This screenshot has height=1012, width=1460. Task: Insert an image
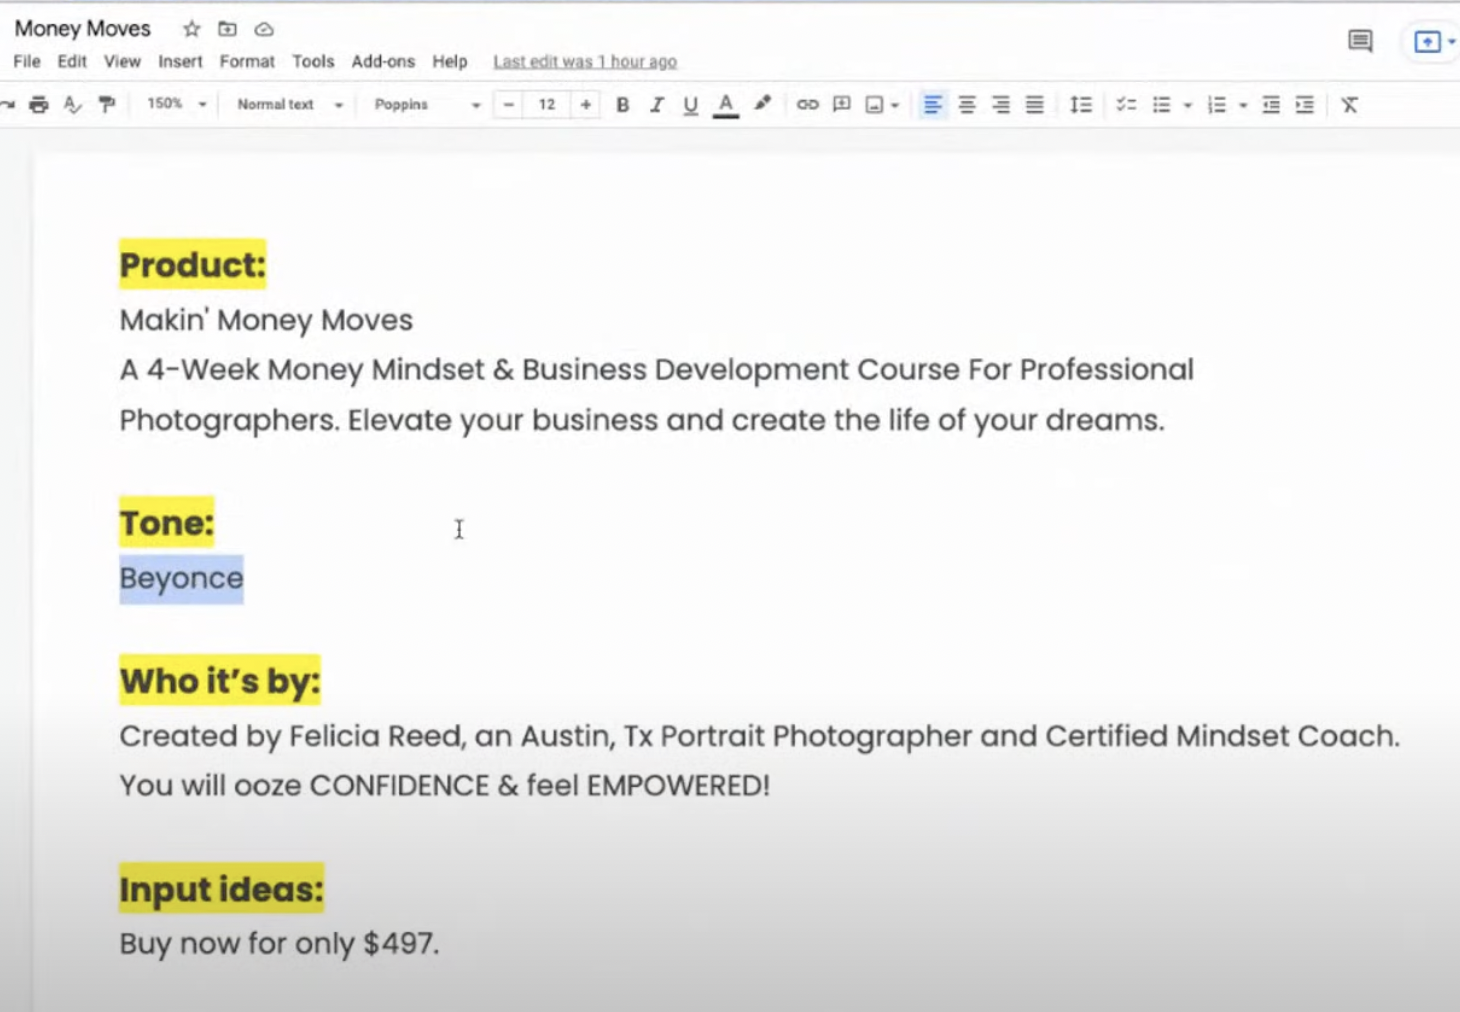pos(875,104)
